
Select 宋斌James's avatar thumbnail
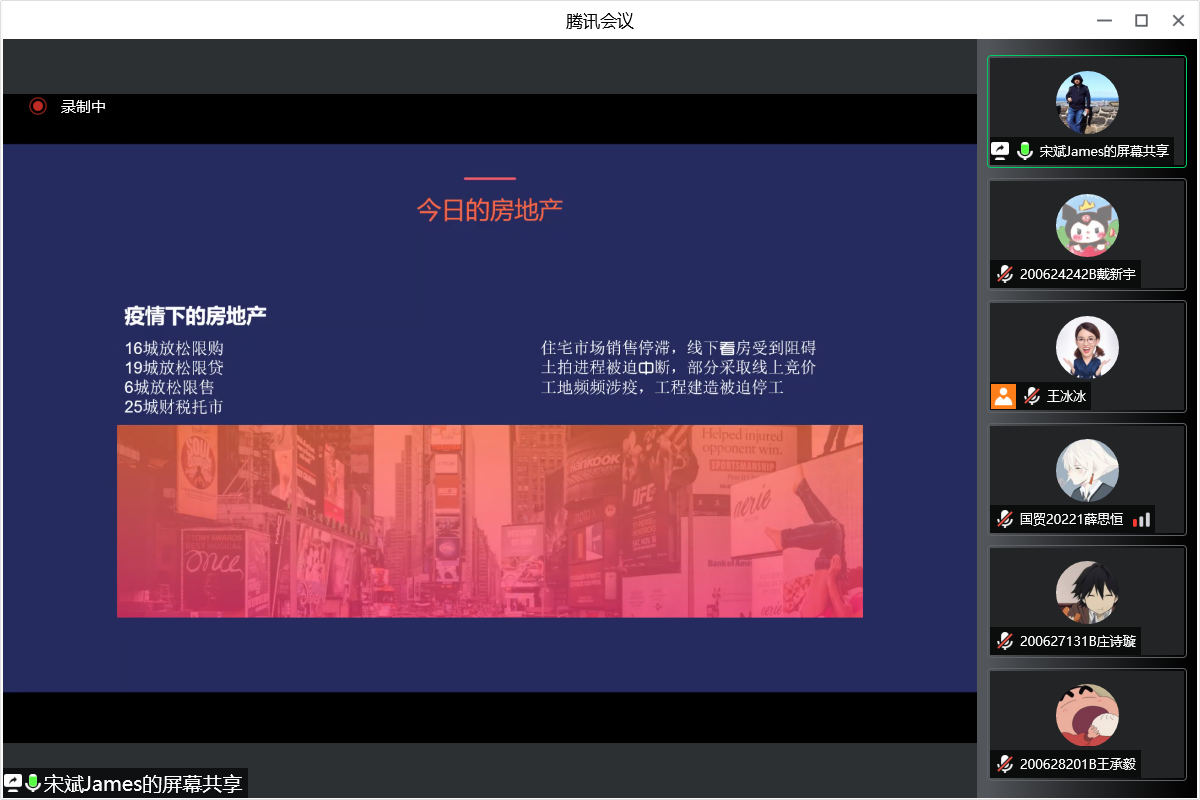point(1087,102)
